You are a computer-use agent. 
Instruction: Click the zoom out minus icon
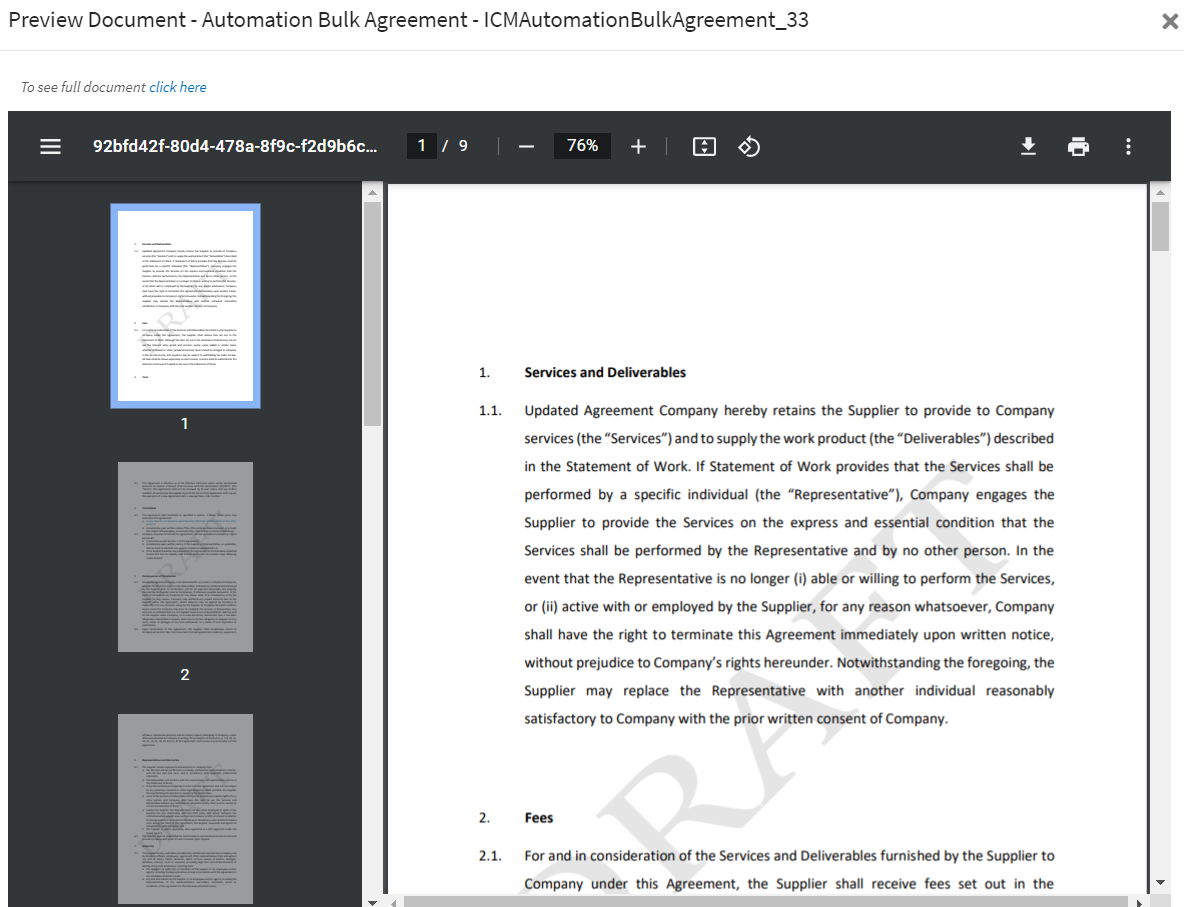tap(527, 147)
